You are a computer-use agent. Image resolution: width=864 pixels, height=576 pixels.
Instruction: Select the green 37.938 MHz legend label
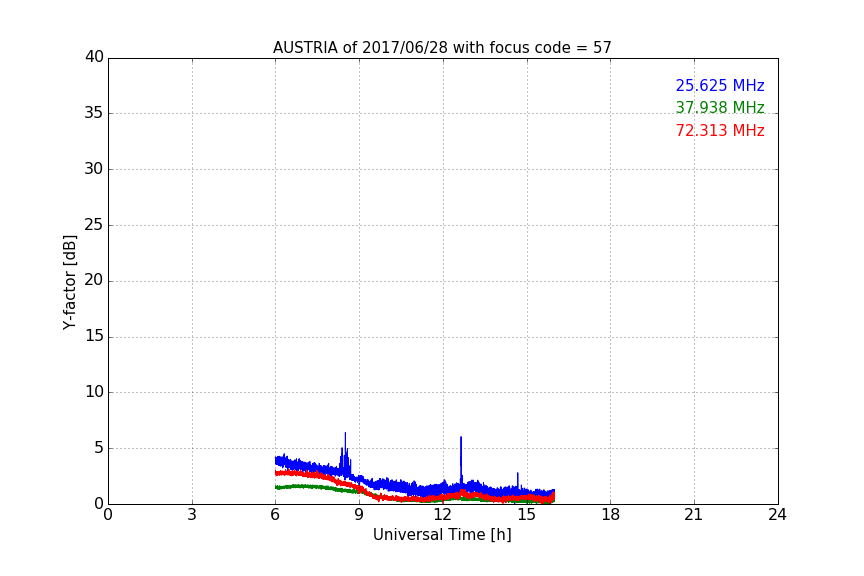click(x=720, y=107)
